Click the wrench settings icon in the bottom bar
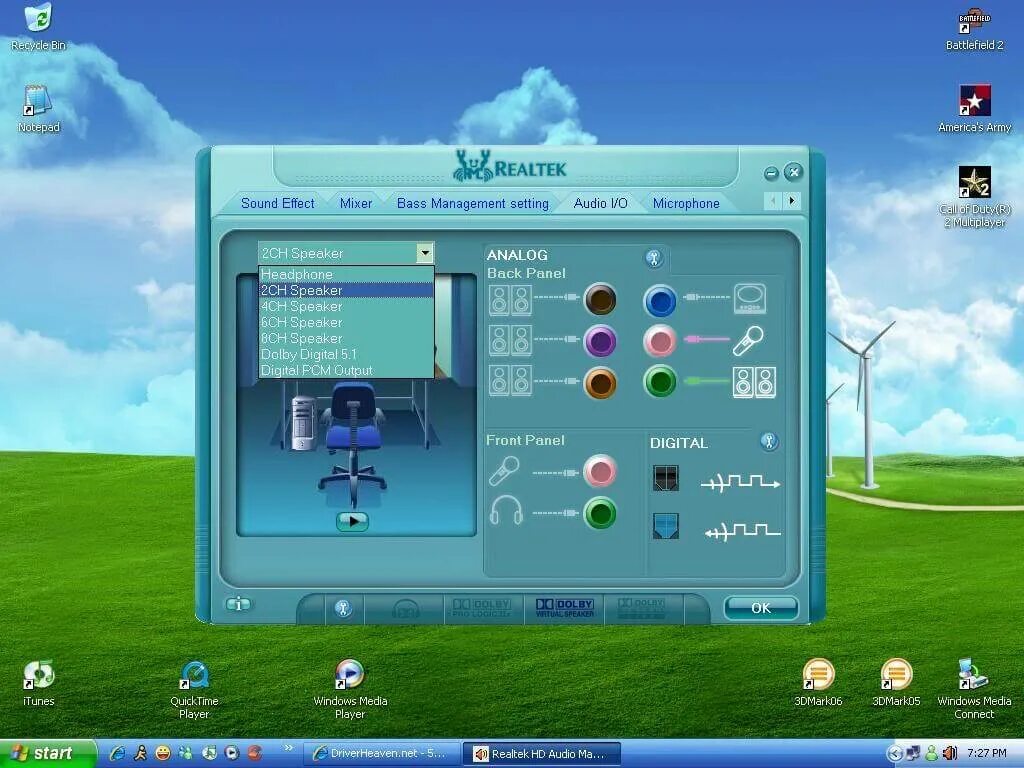 (x=344, y=609)
